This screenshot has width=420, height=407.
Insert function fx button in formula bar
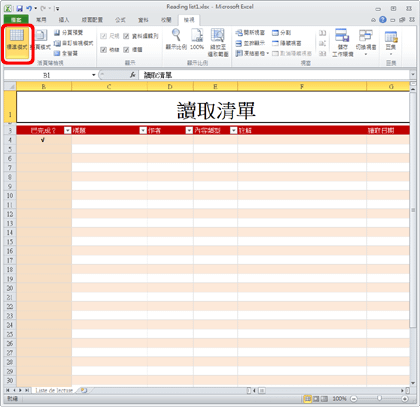tap(133, 75)
